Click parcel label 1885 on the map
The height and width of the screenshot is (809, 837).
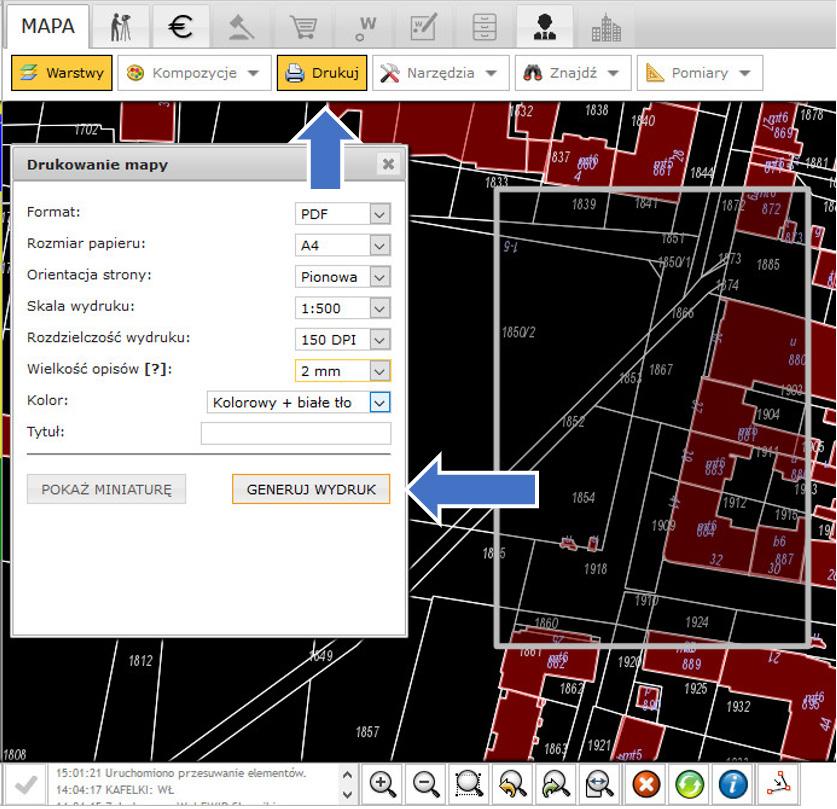point(768,264)
